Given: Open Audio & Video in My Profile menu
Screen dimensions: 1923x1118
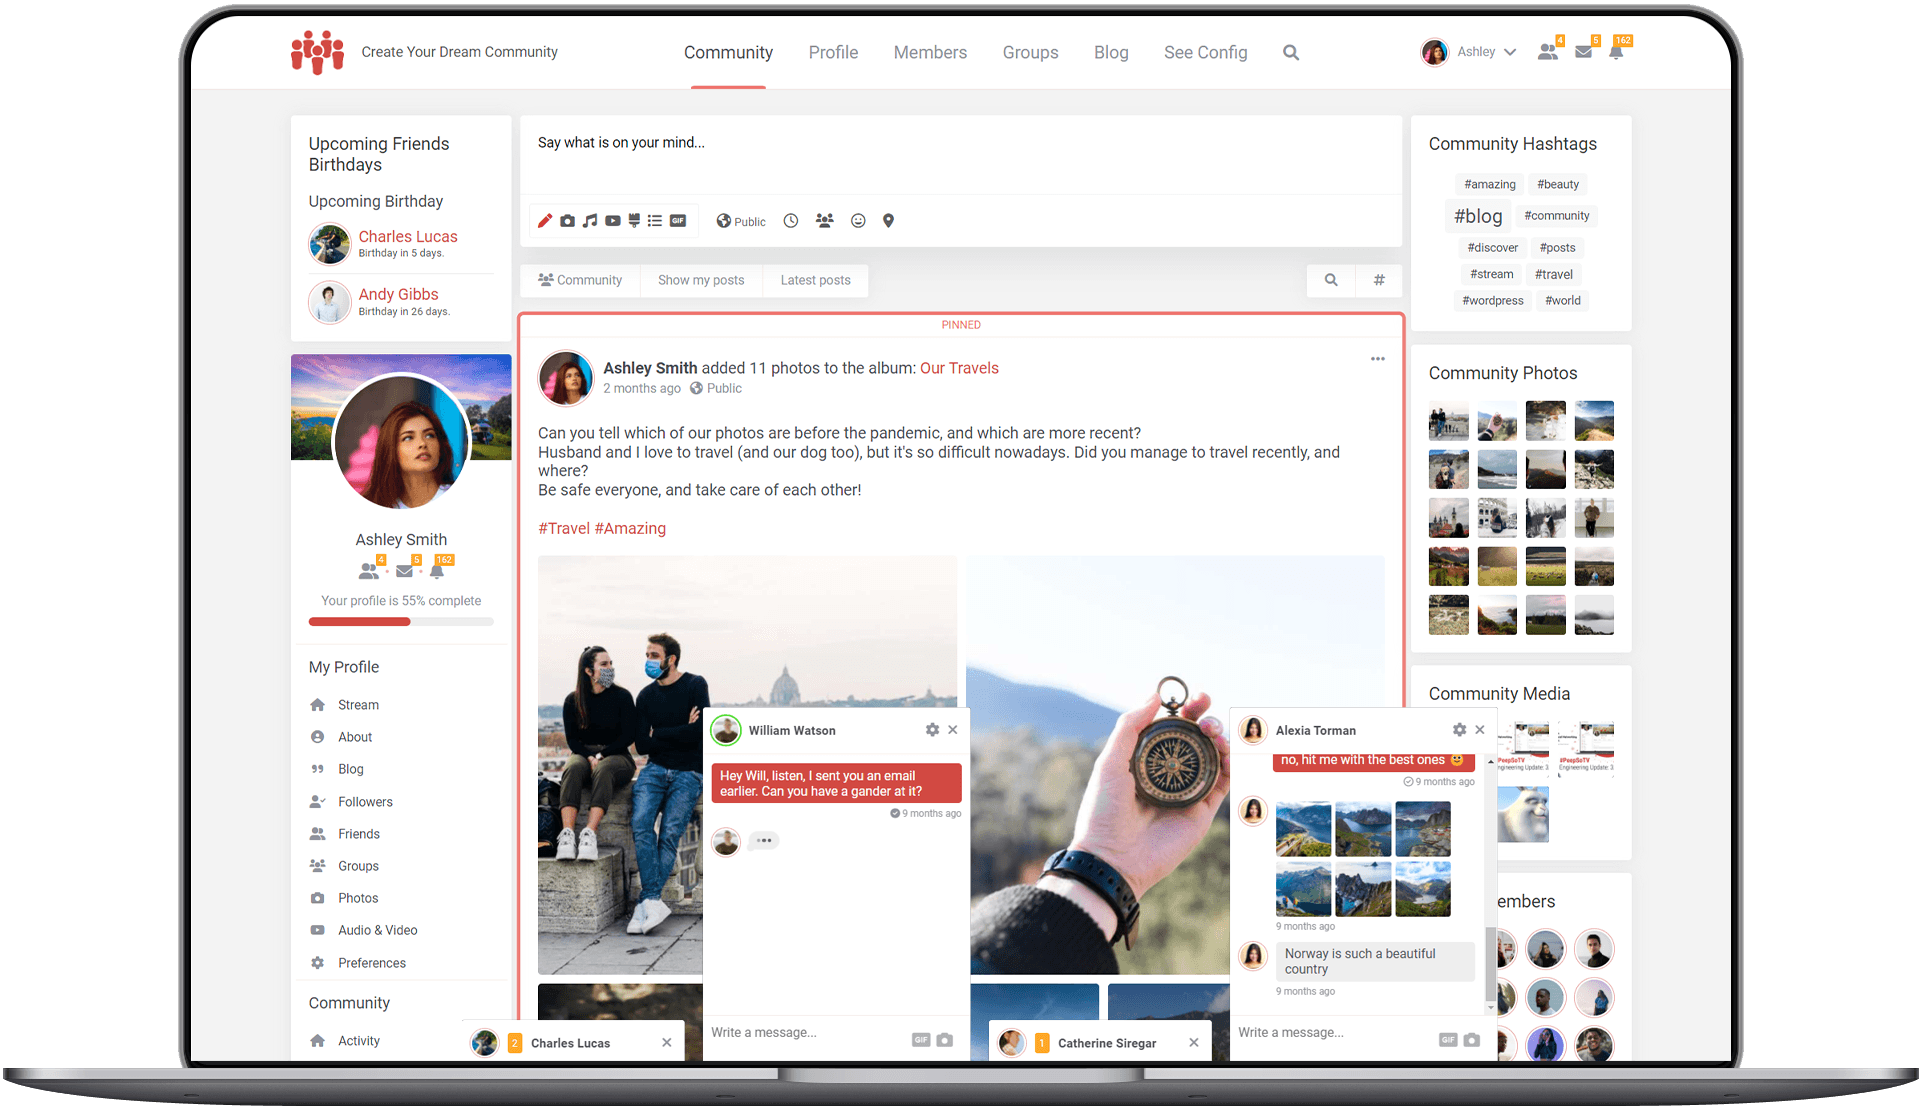Looking at the screenshot, I should tap(377, 931).
